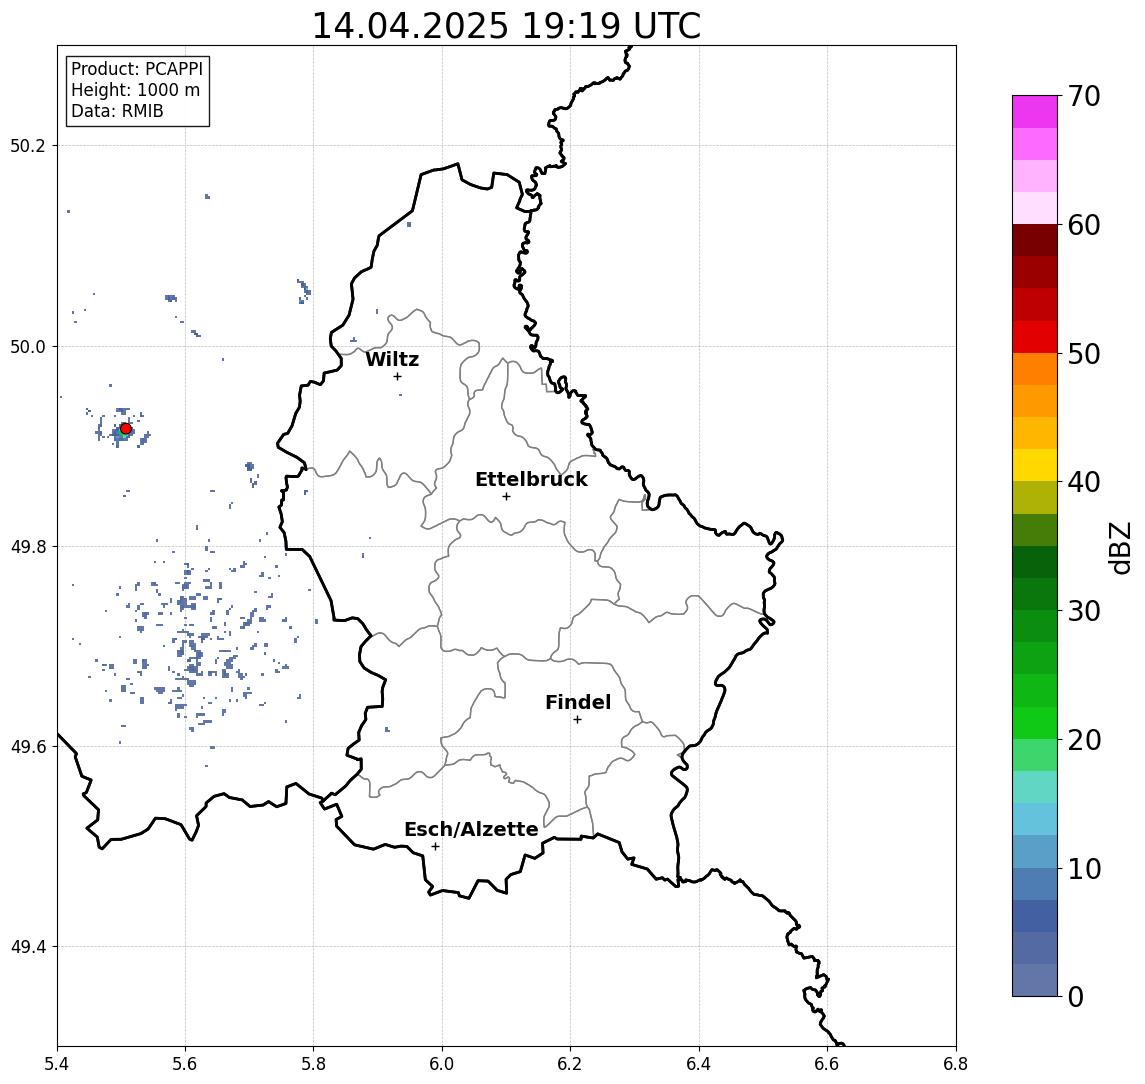Screen dimensions: 1145x1084
Task: Click the dark maroon colorbar swatch below 60
Action: coord(1035,240)
